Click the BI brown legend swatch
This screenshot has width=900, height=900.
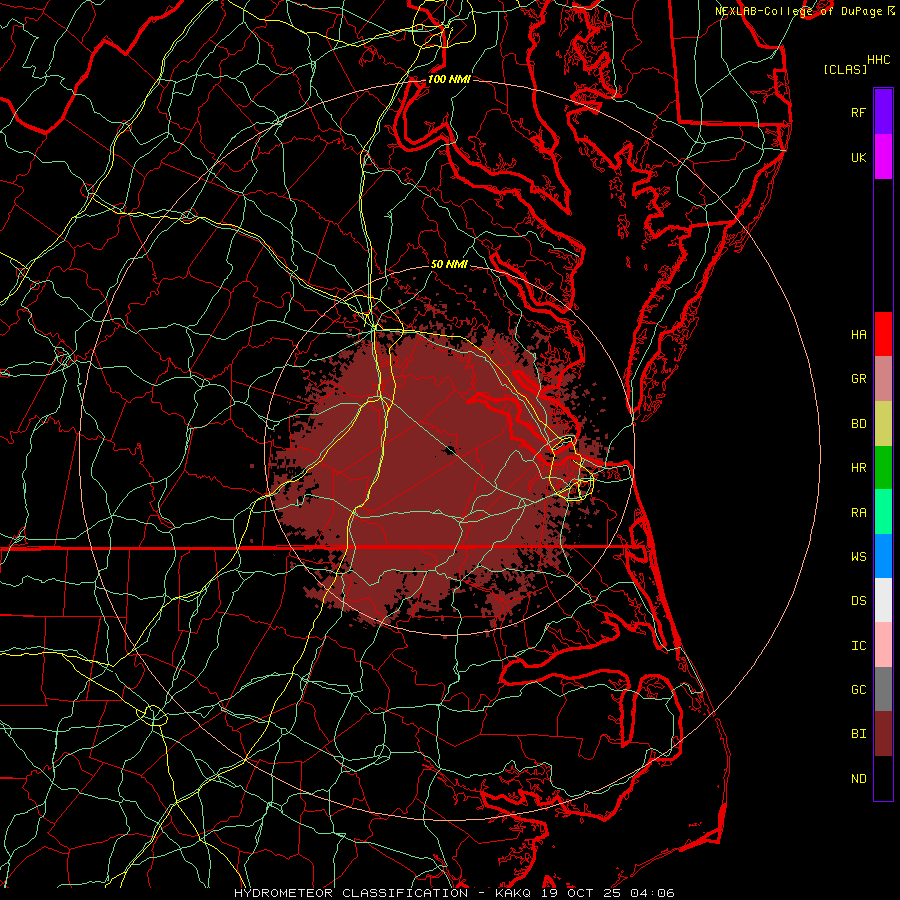[883, 734]
